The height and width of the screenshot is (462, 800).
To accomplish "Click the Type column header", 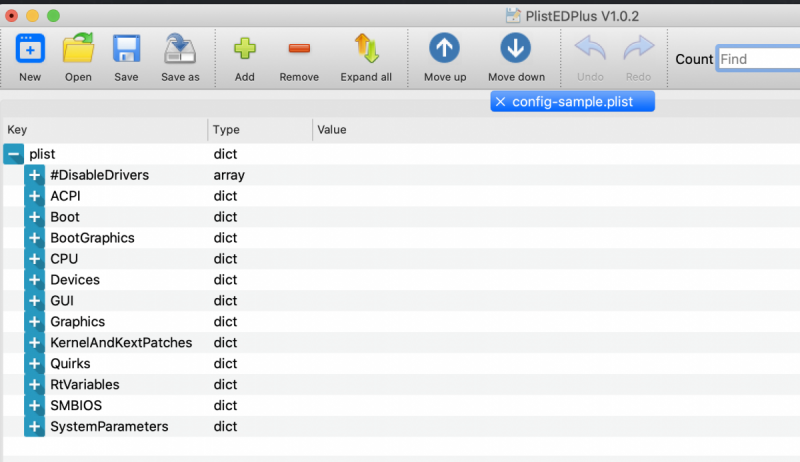I will [226, 130].
